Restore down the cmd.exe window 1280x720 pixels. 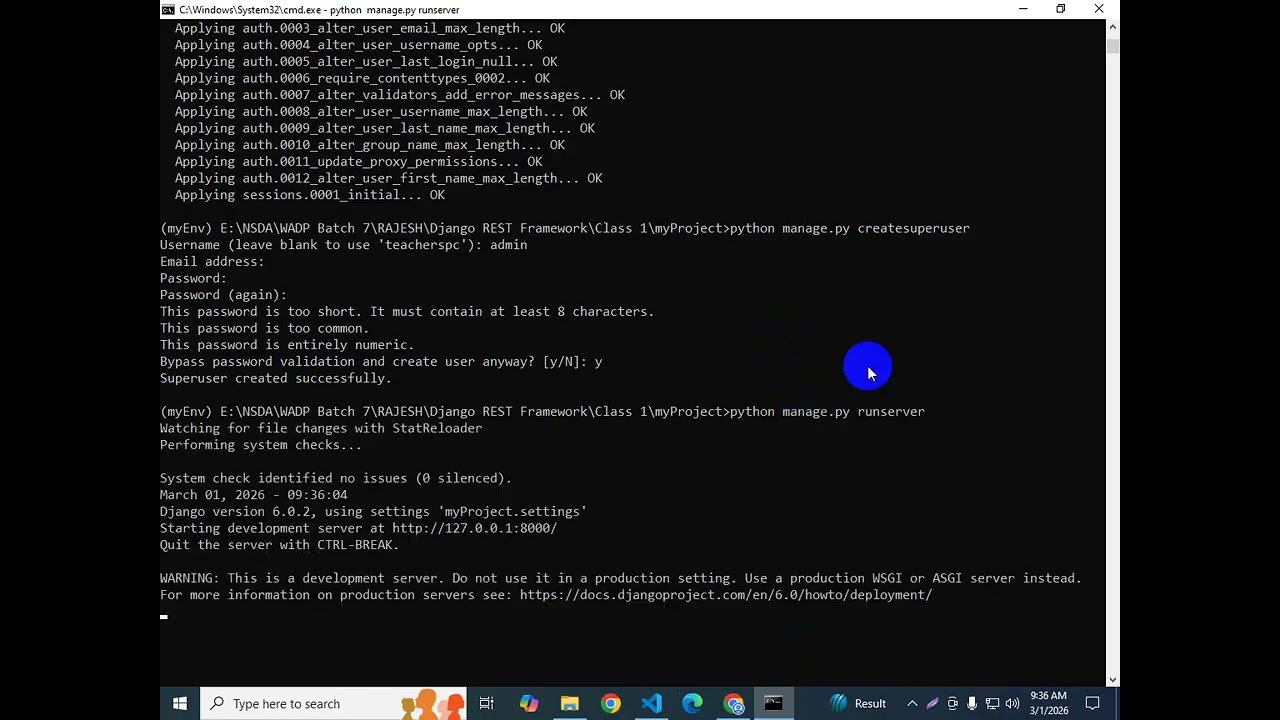point(1061,9)
